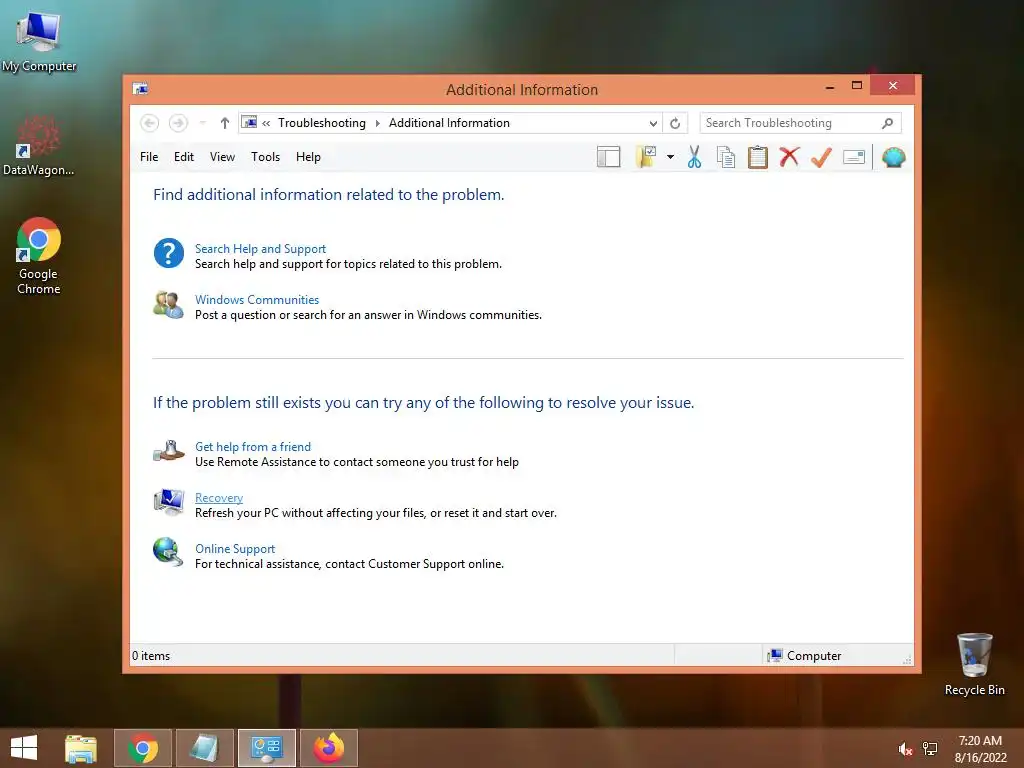Select the DataWagon desktop shortcut
This screenshot has height=768, width=1024.
pyautogui.click(x=39, y=146)
